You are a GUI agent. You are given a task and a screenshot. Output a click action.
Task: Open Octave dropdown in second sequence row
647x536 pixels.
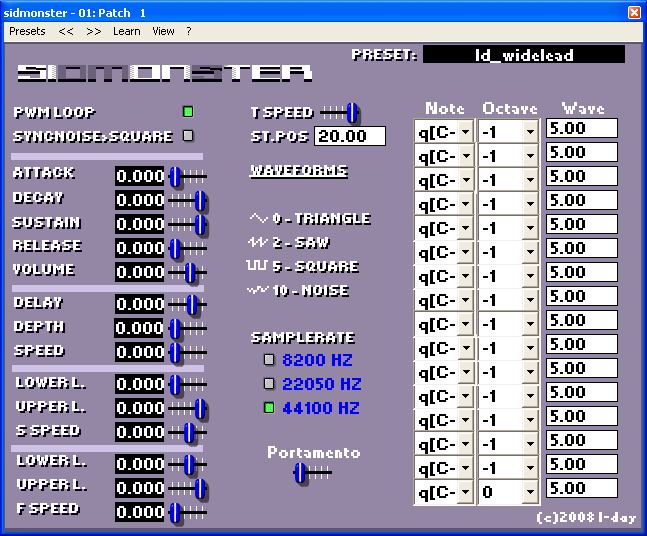pos(508,156)
